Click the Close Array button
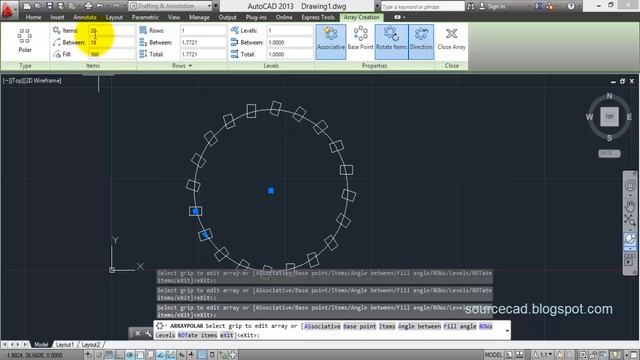640x360 pixels. coord(451,42)
